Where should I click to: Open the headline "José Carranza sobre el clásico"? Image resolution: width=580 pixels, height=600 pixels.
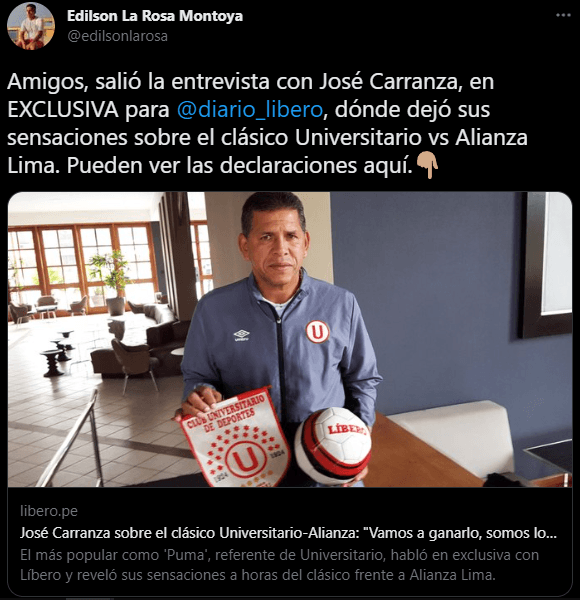(x=288, y=533)
